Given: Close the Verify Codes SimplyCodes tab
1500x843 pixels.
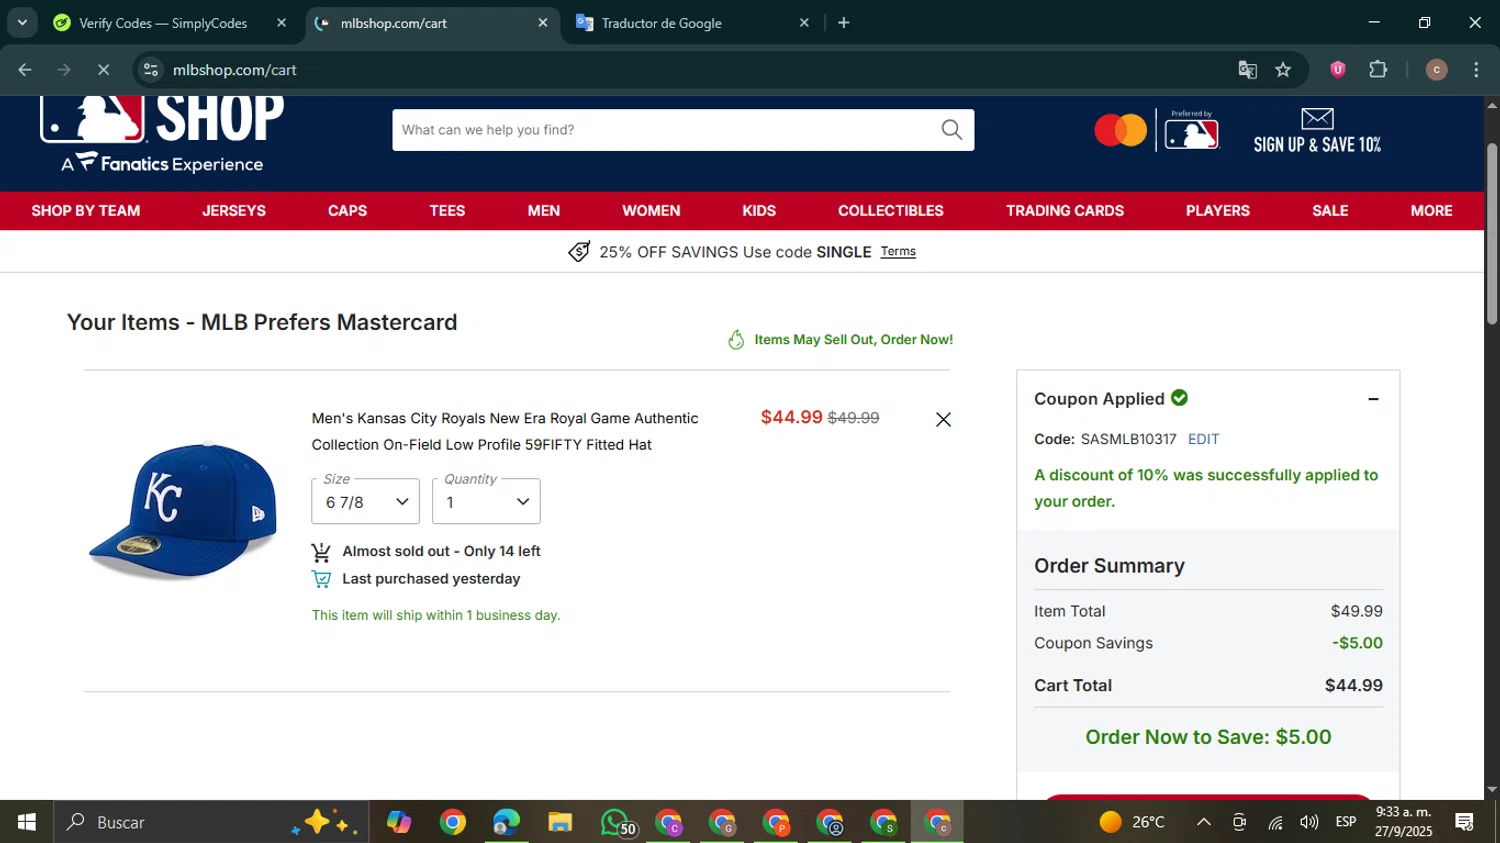Looking at the screenshot, I should coord(281,22).
